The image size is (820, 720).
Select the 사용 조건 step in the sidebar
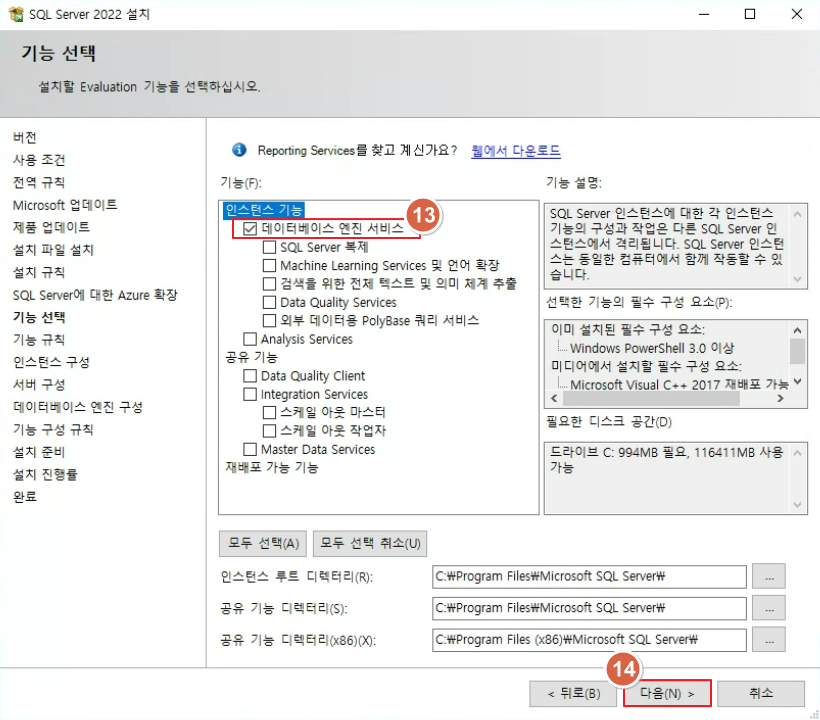point(39,159)
